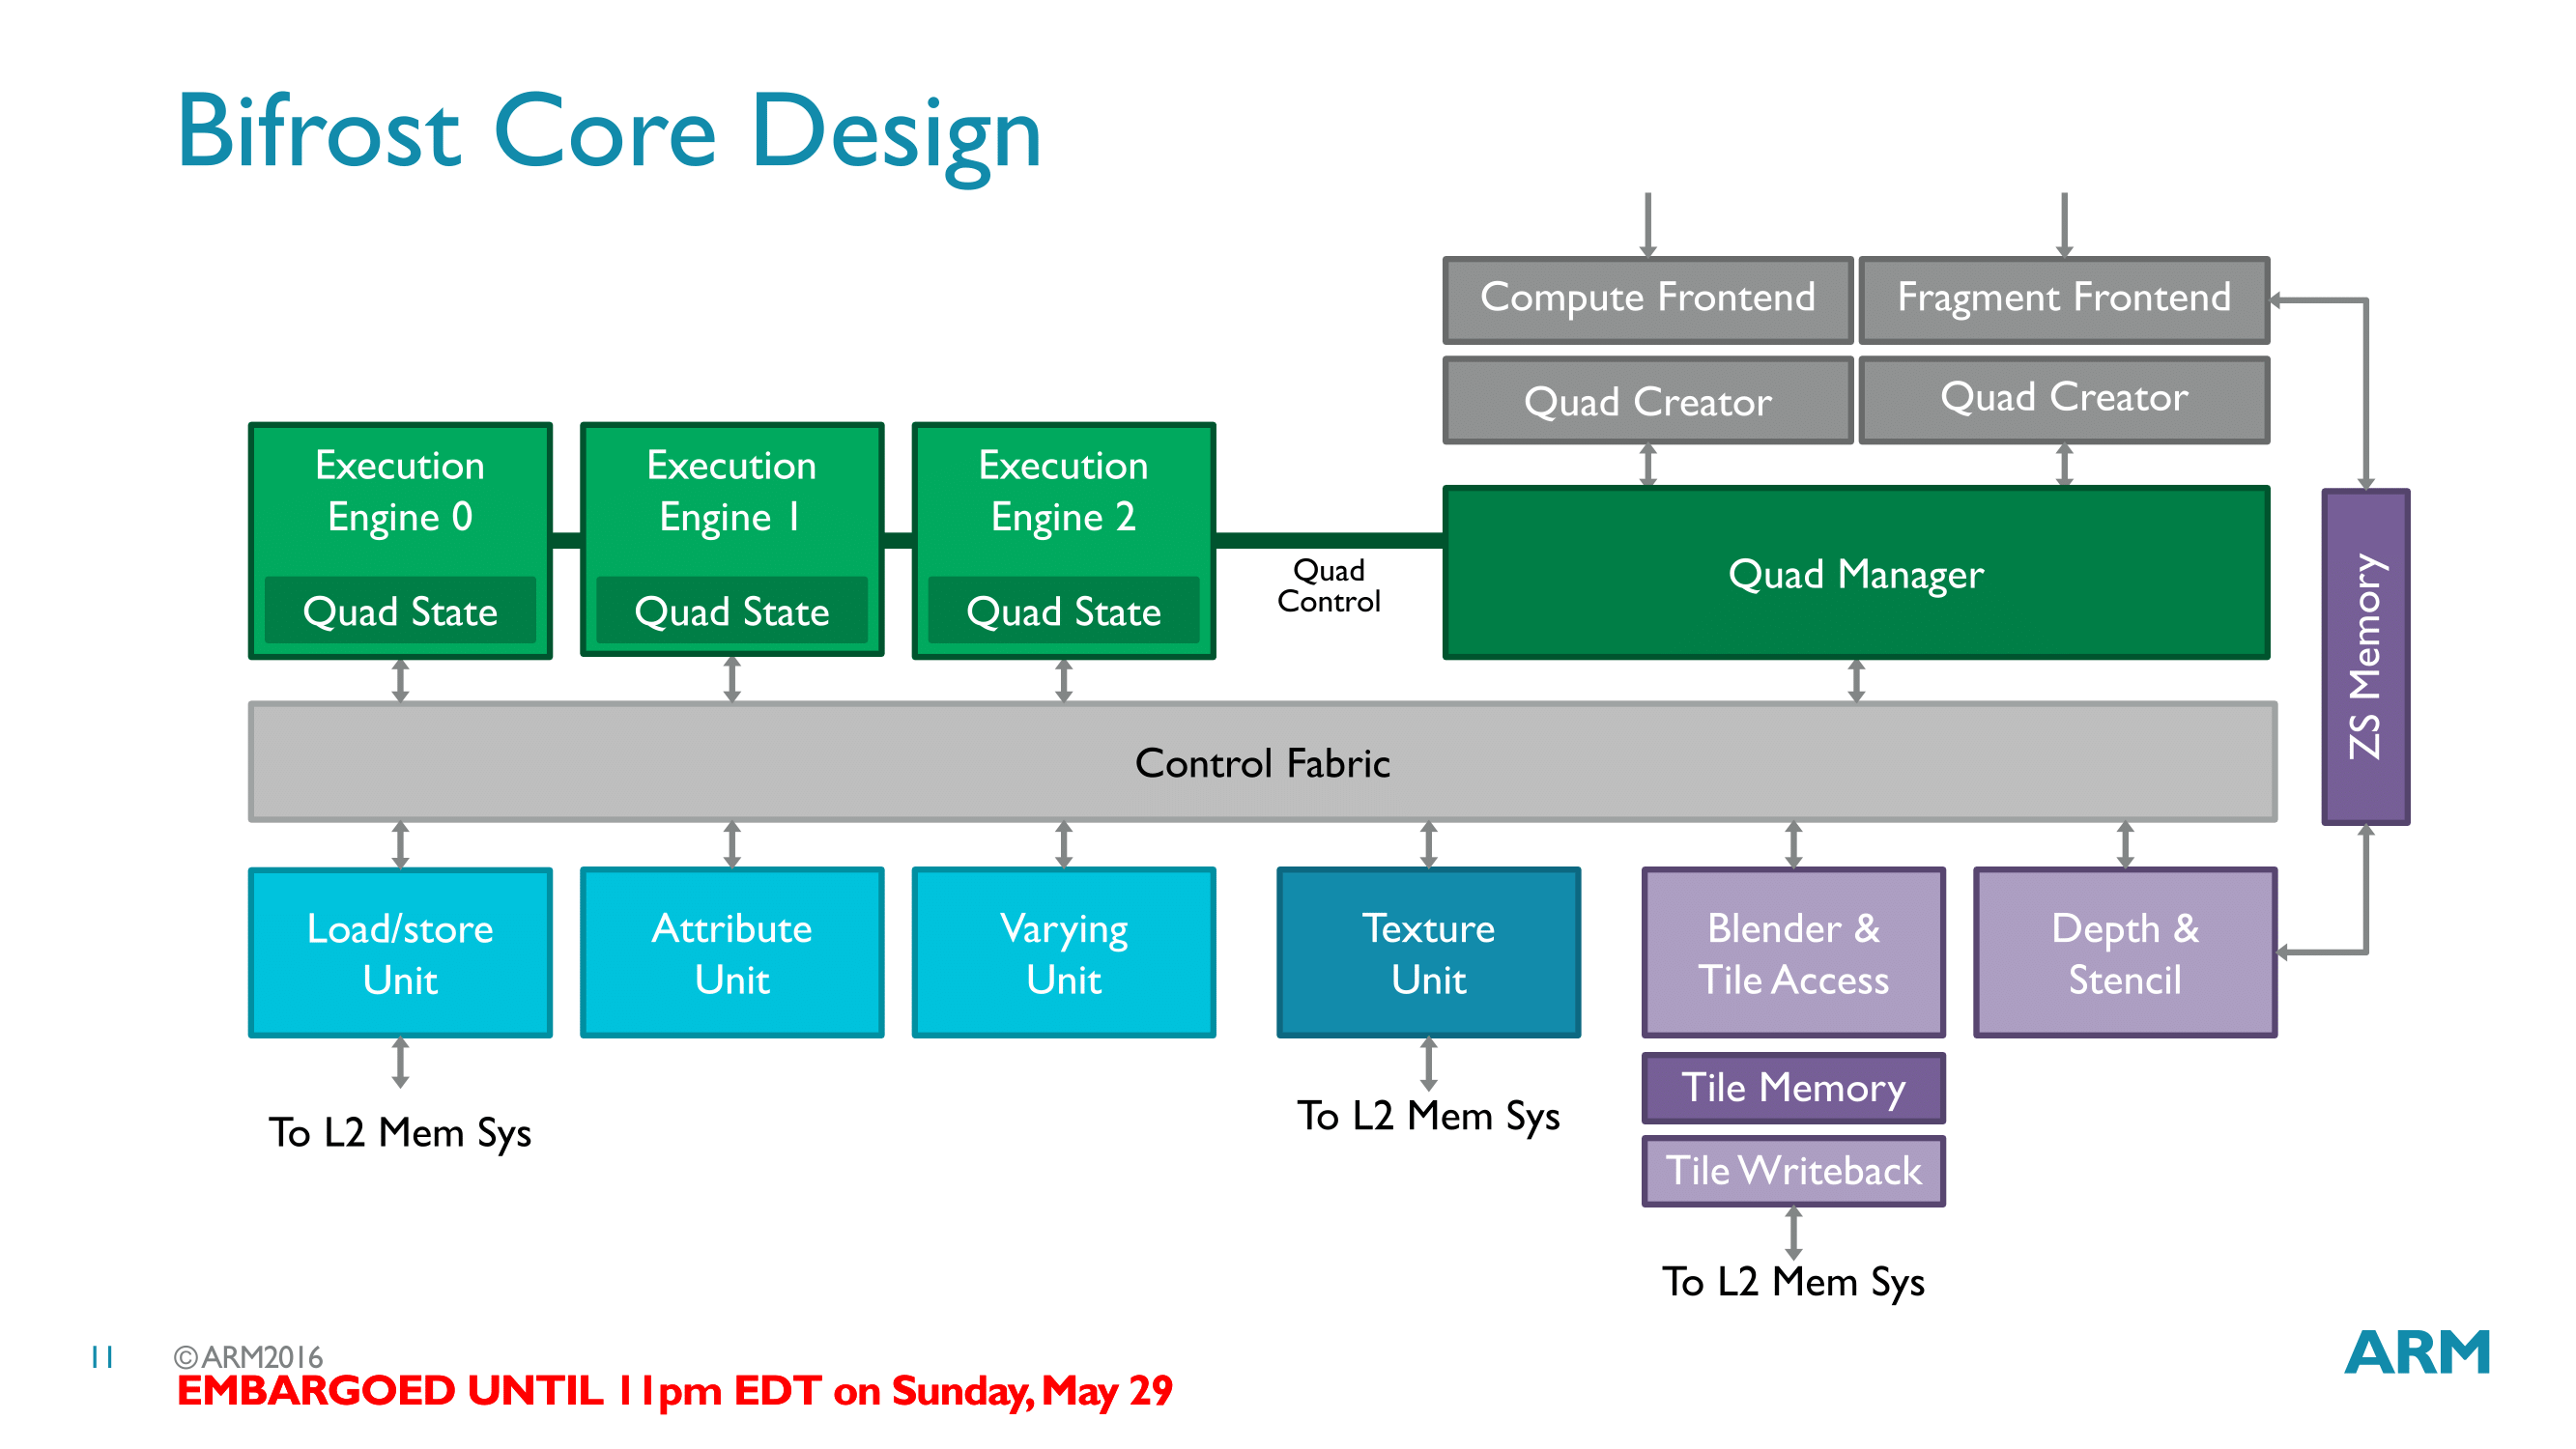Click the Tile Writeback block
Screen dimensions: 2576x1449
[x=1793, y=1170]
